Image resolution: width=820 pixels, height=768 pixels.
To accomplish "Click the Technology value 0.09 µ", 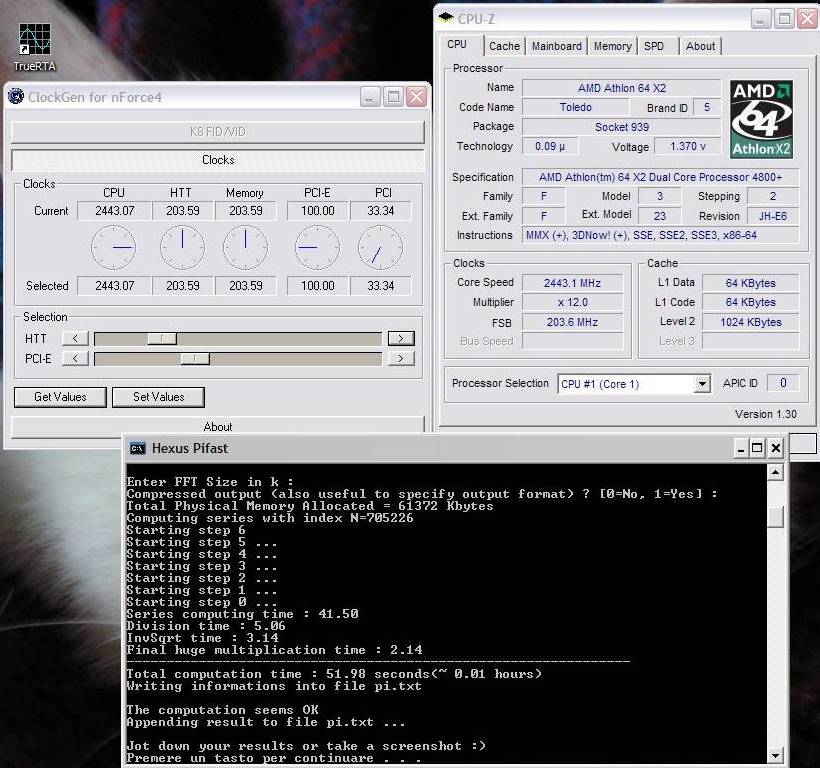I will (x=550, y=146).
